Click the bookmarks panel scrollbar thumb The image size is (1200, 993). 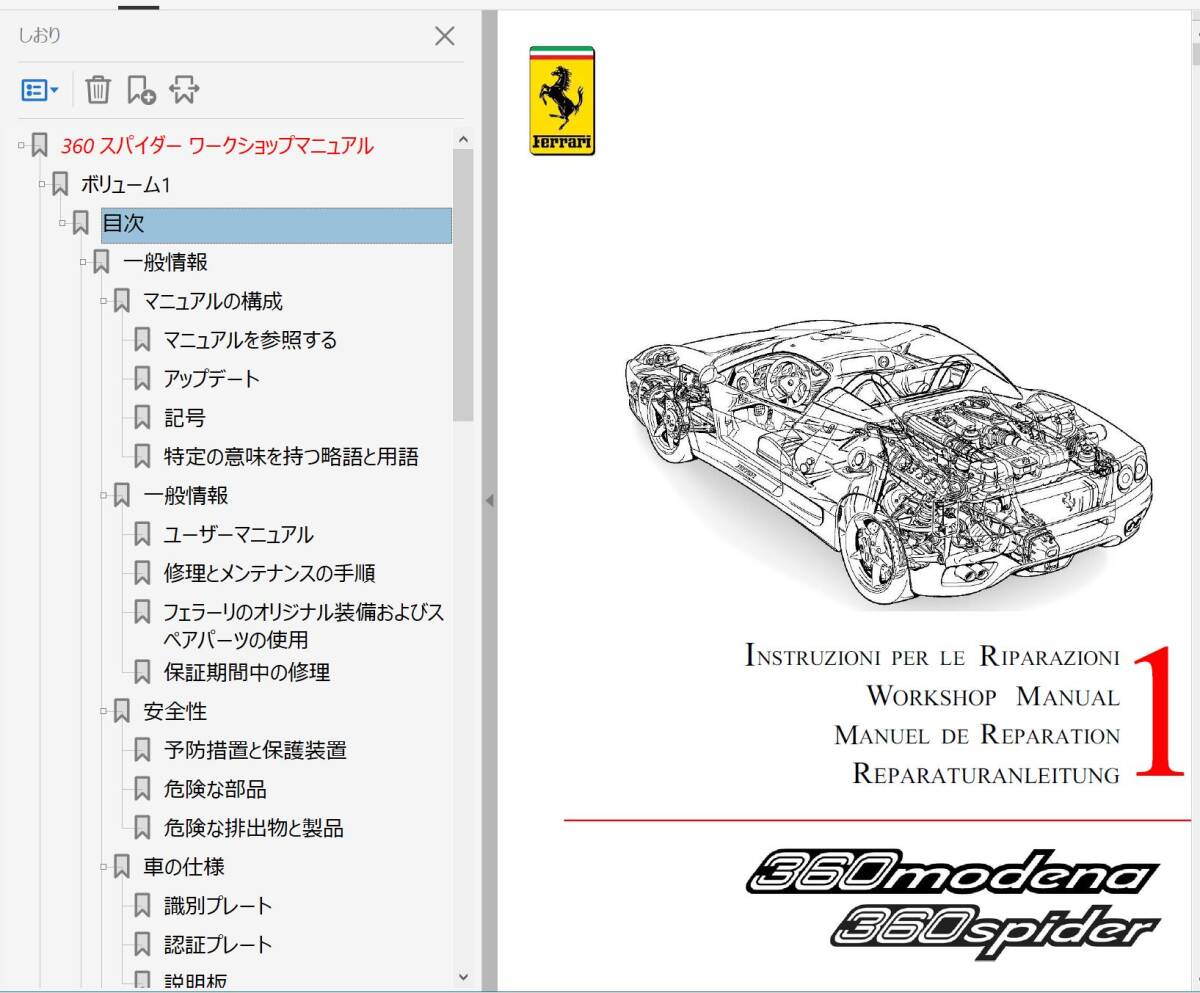tap(463, 285)
